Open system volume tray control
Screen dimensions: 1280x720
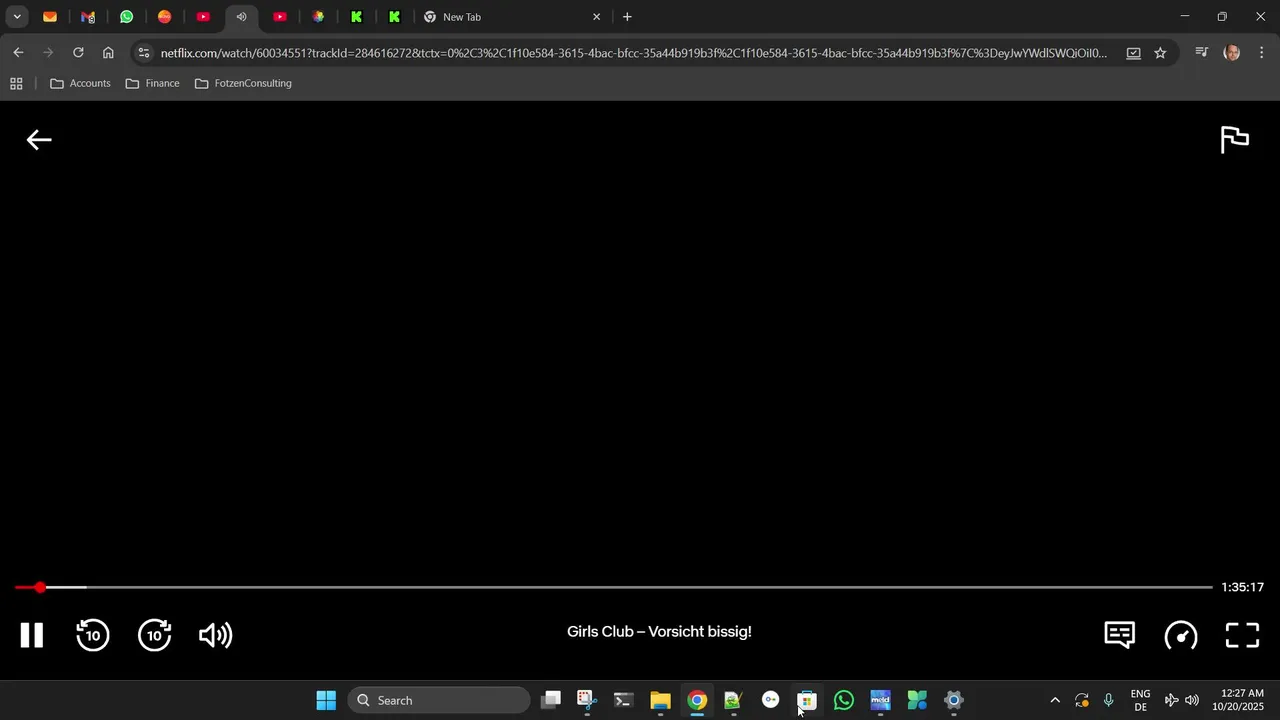click(1192, 700)
